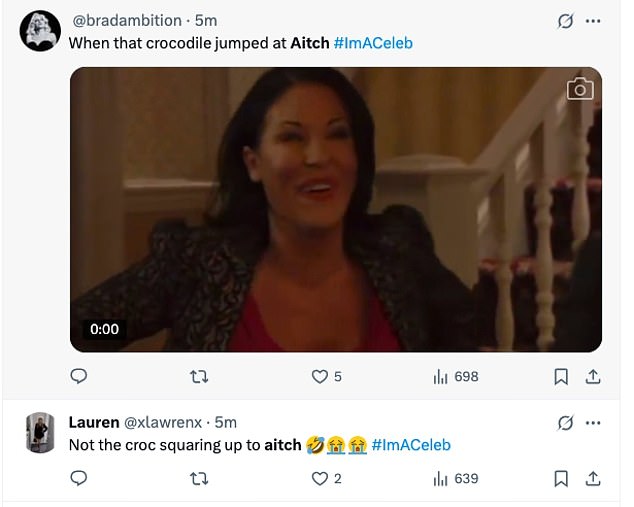
Task: Open #ImACeleb hashtag in Lauren's tweet
Action: (x=410, y=445)
